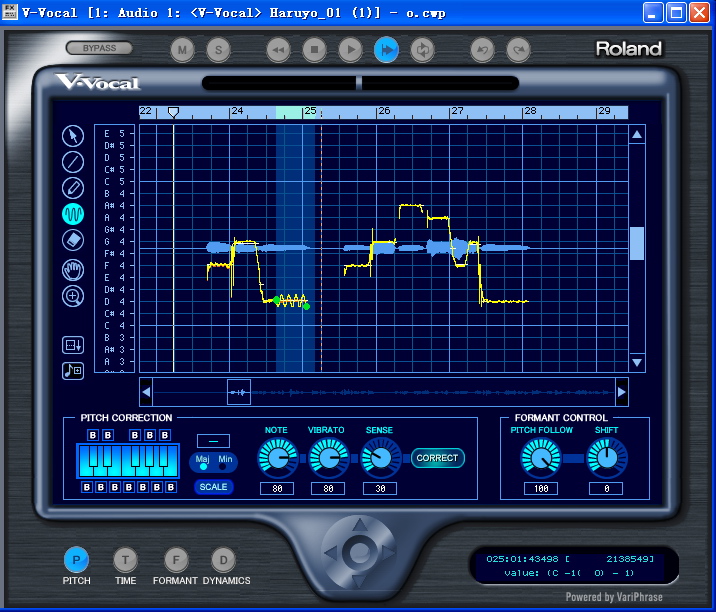Toggle bypass B below the F key
716x612 pixels.
point(129,487)
